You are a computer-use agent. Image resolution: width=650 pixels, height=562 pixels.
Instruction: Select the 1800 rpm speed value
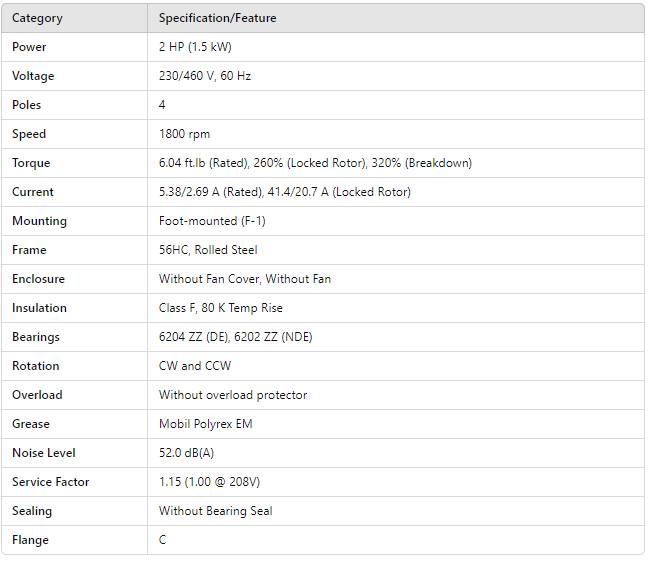[x=185, y=134]
